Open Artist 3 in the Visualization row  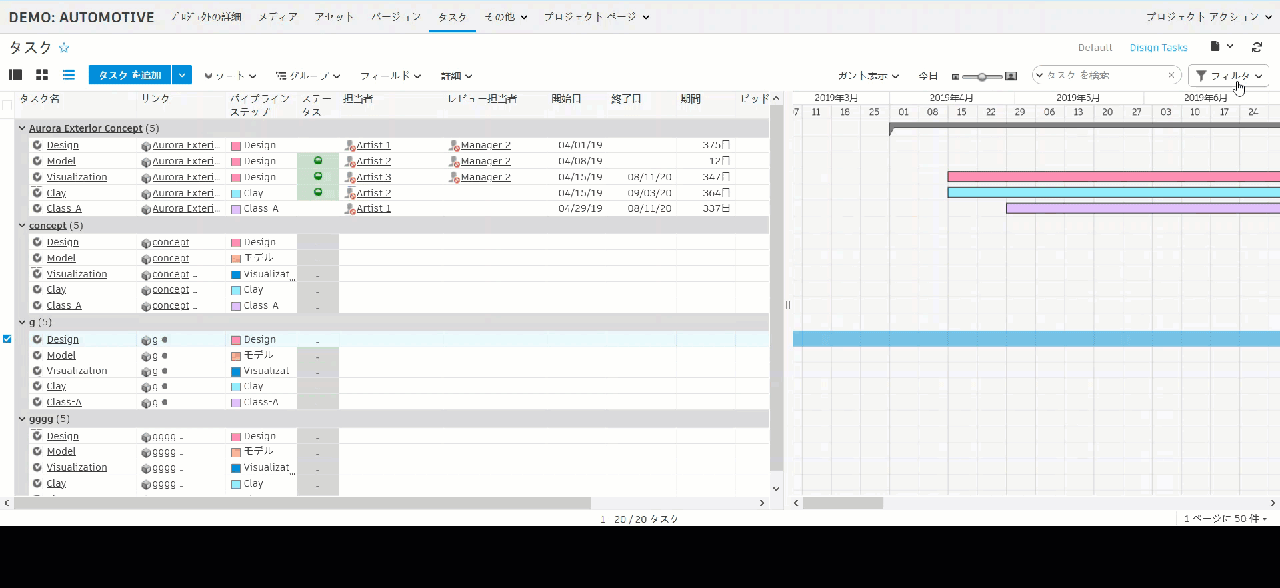[373, 177]
